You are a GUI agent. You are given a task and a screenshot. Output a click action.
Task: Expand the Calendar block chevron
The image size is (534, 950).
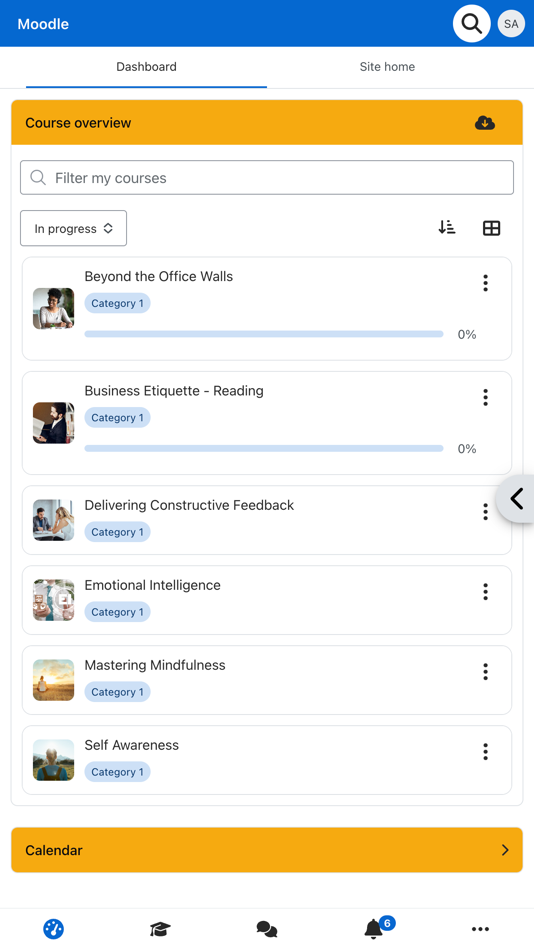505,850
